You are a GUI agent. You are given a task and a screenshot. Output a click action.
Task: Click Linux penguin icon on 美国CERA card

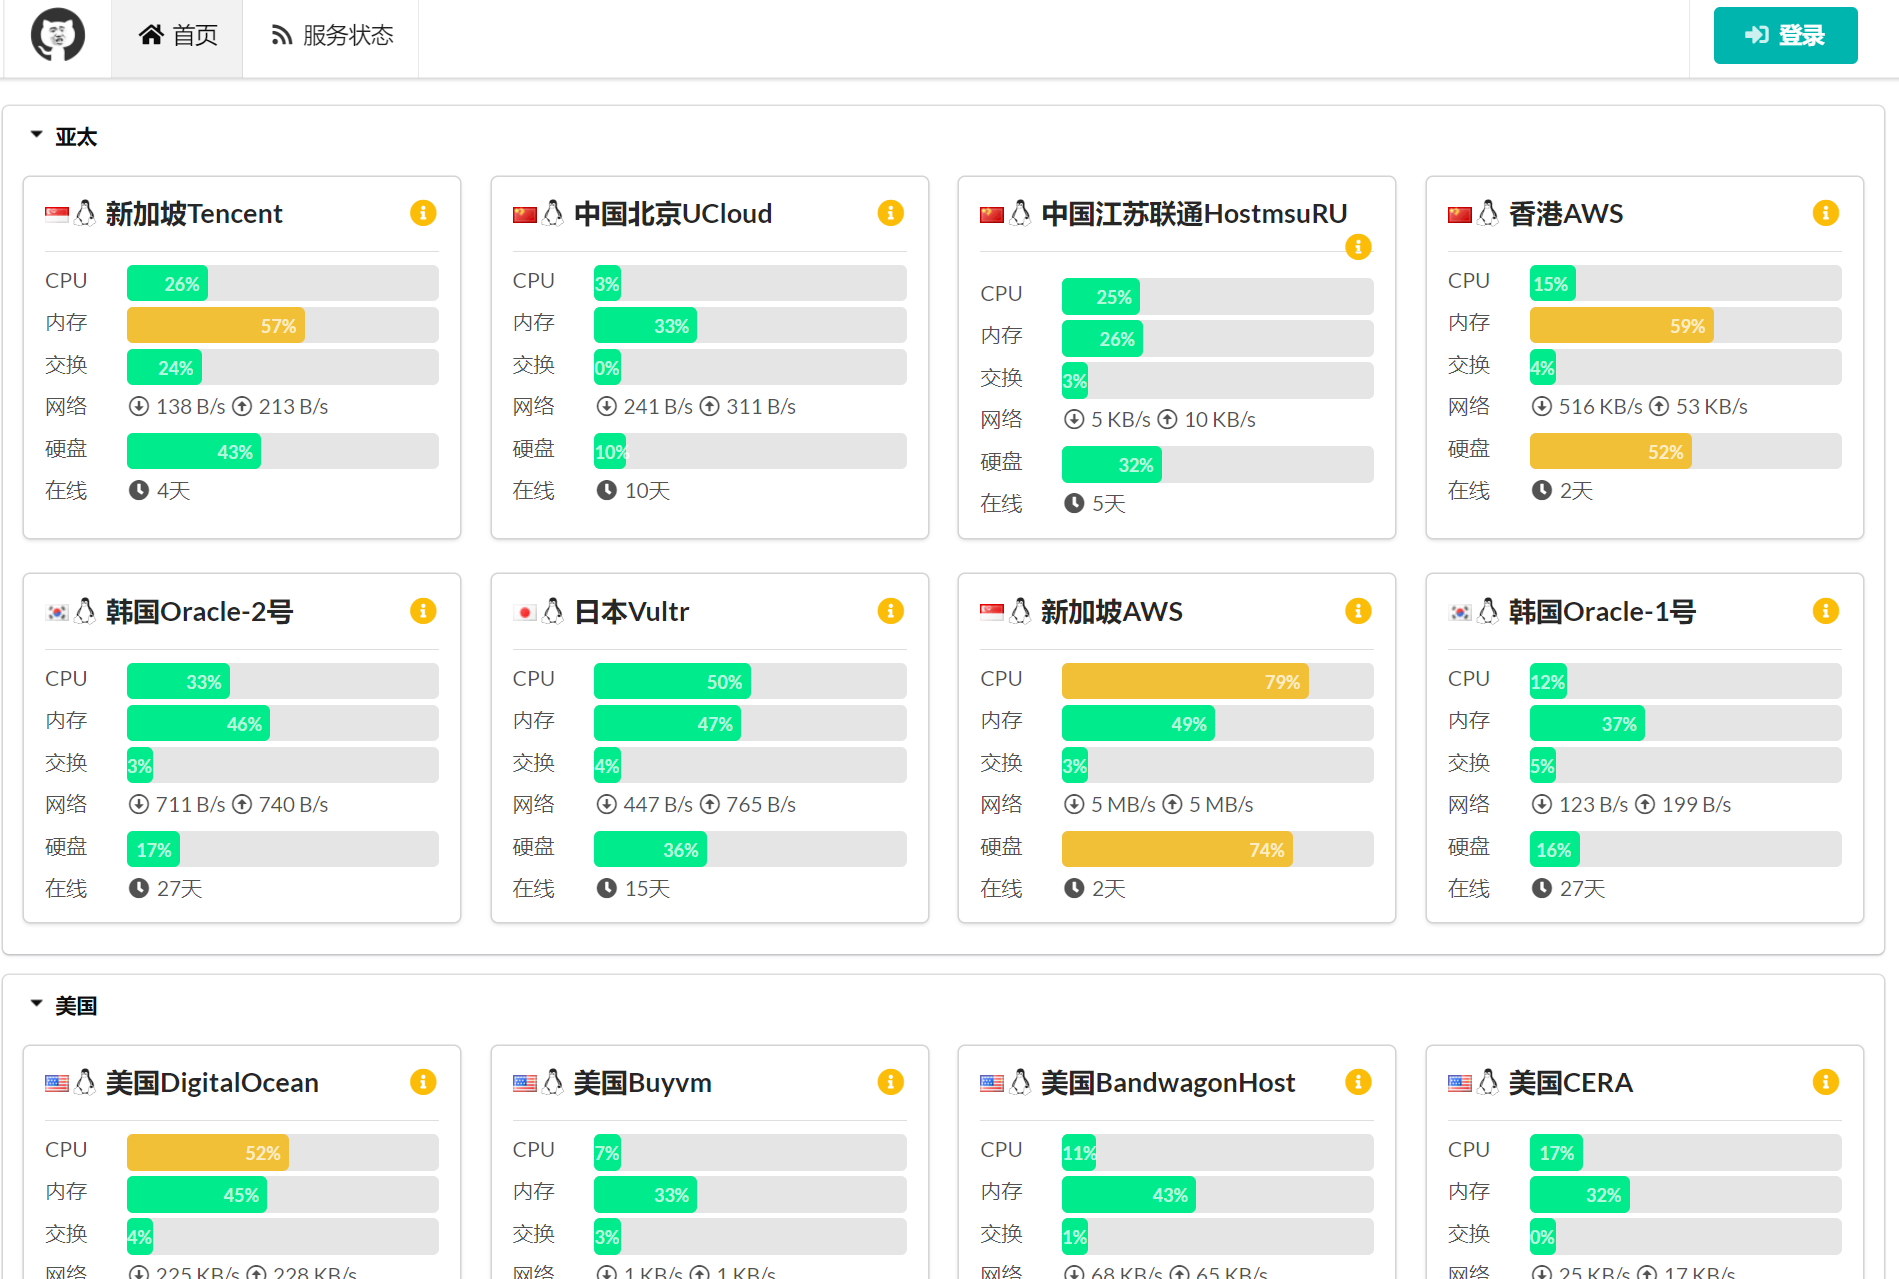point(1489,1082)
